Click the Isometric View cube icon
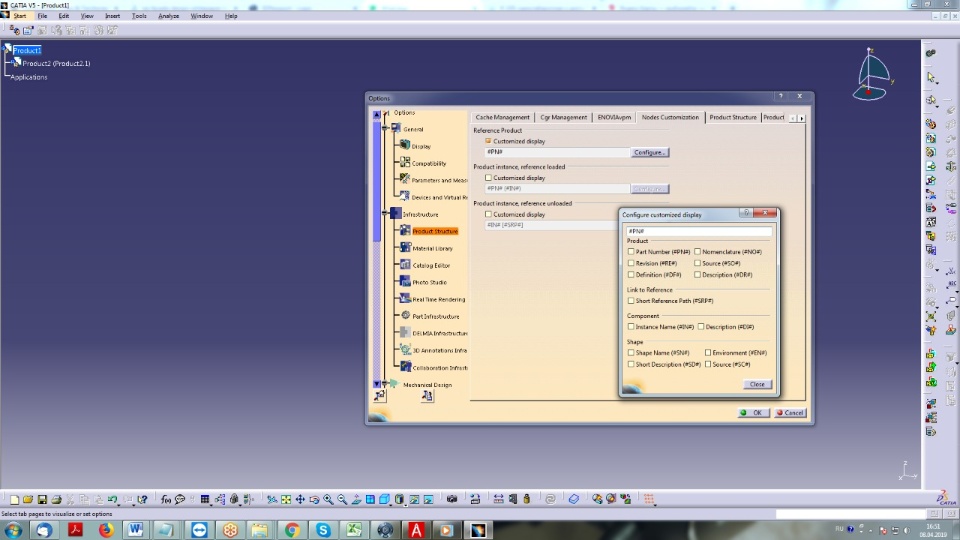The height and width of the screenshot is (540, 960). pos(384,500)
